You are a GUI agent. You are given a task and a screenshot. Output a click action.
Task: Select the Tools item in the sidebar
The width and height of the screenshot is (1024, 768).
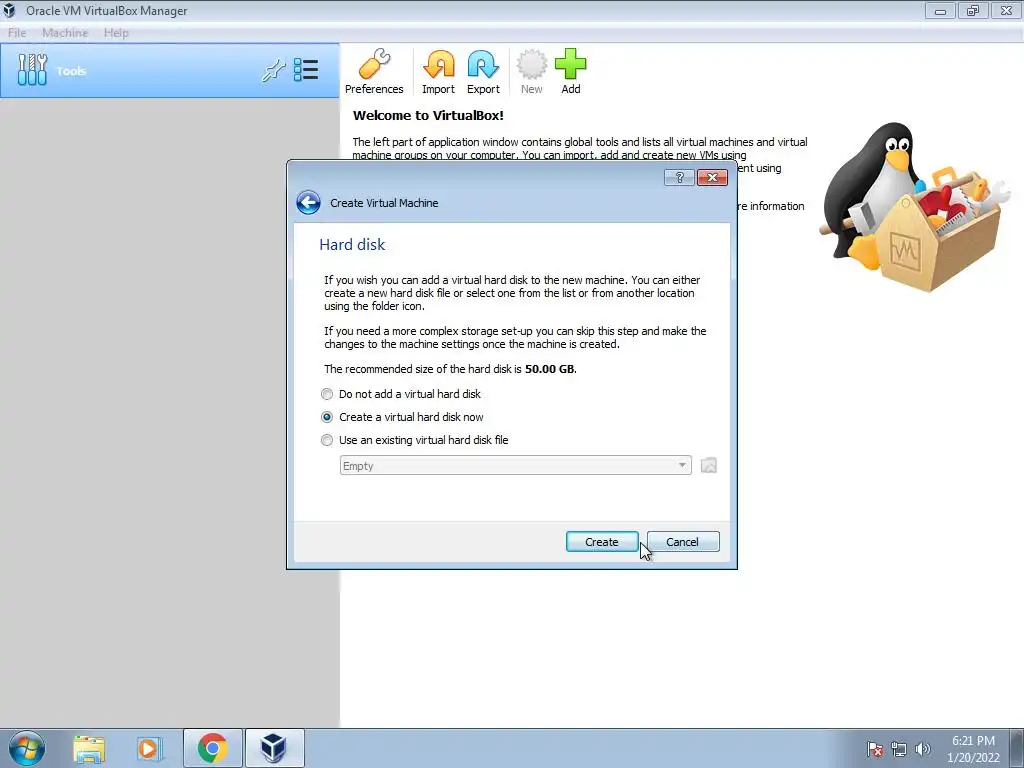[x=170, y=71]
